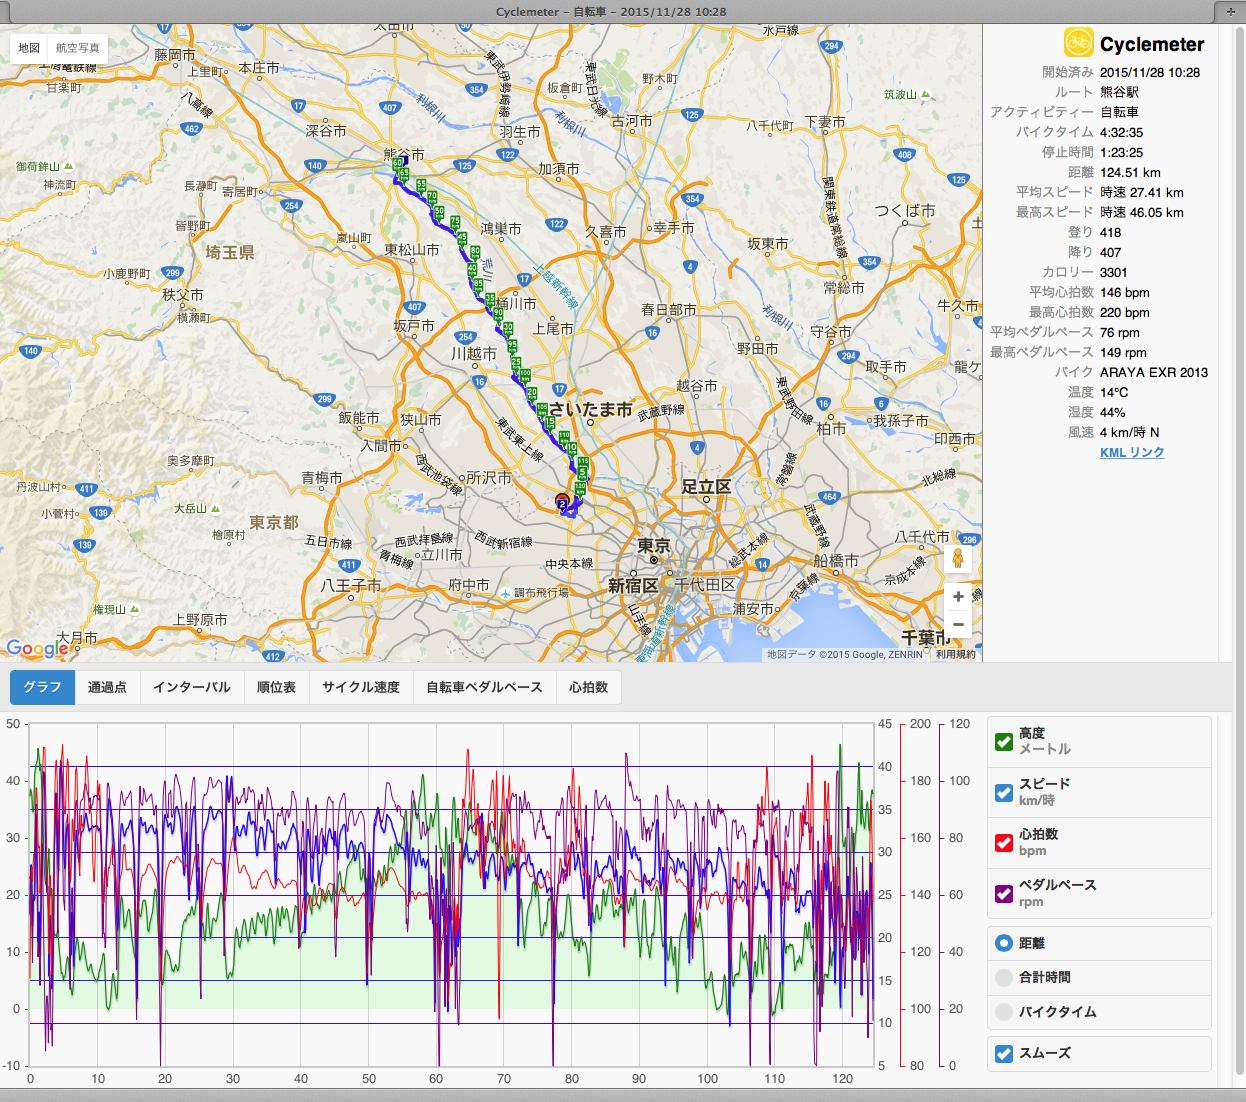Select the グラフ tab
Viewport: 1246px width, 1102px height.
point(42,687)
